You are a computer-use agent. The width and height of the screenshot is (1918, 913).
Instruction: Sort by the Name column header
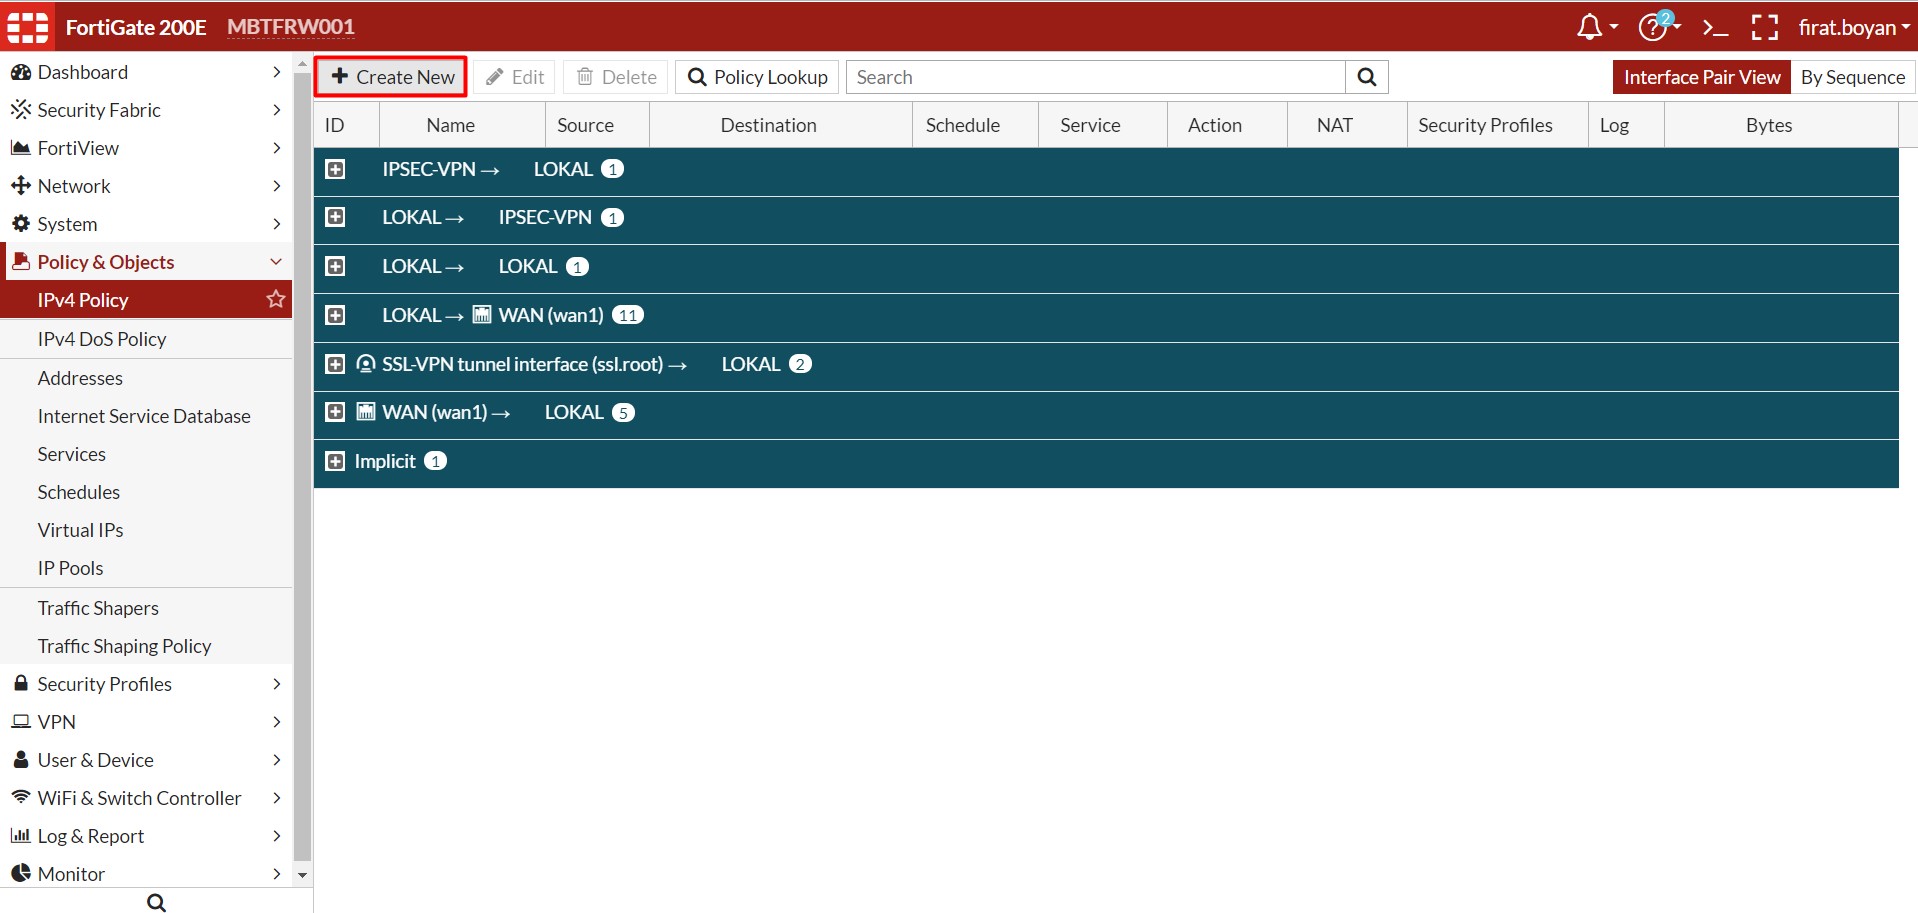pyautogui.click(x=462, y=125)
